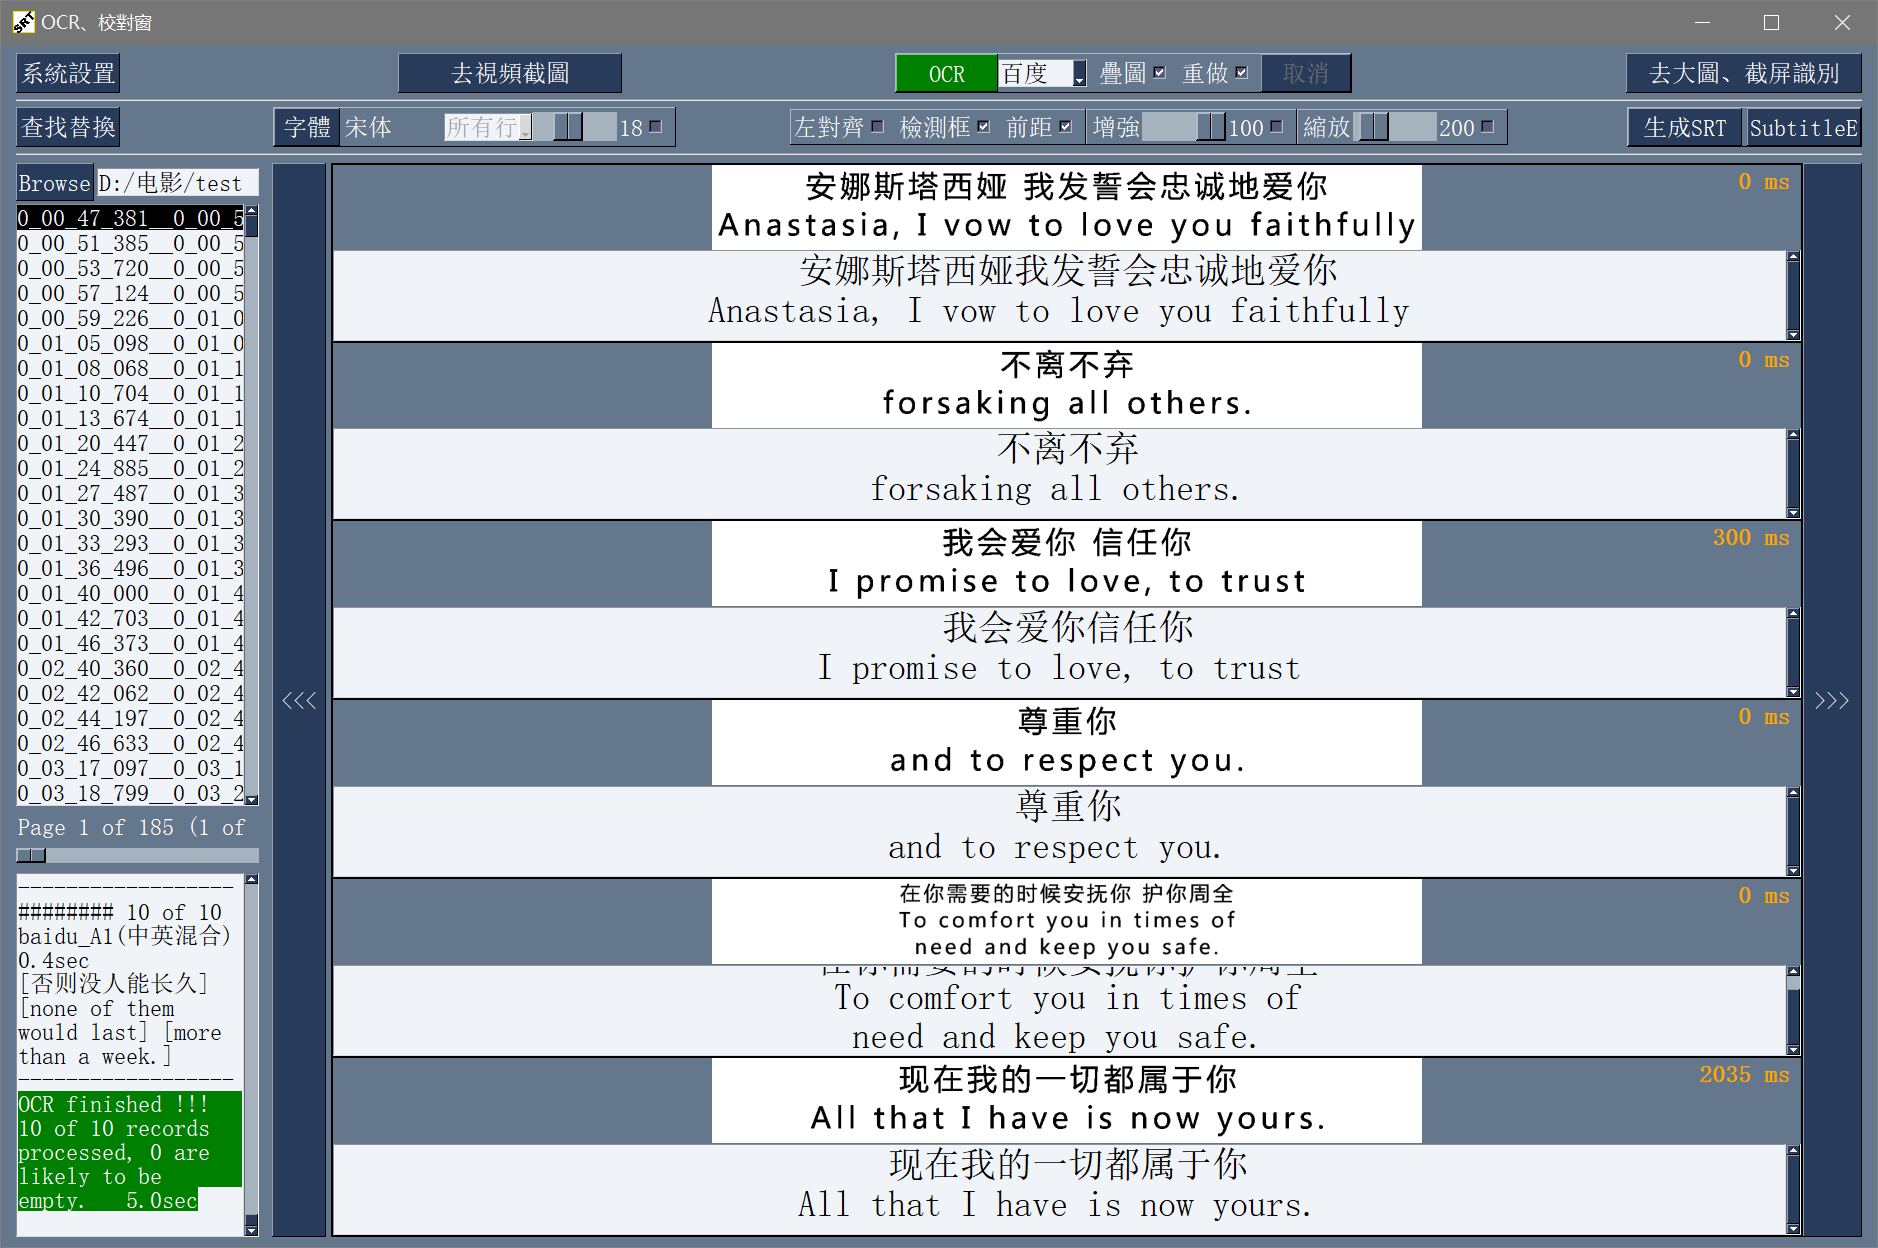Click file list scrollbar down arrow
Screen dimensions: 1878x1248
click(x=252, y=799)
